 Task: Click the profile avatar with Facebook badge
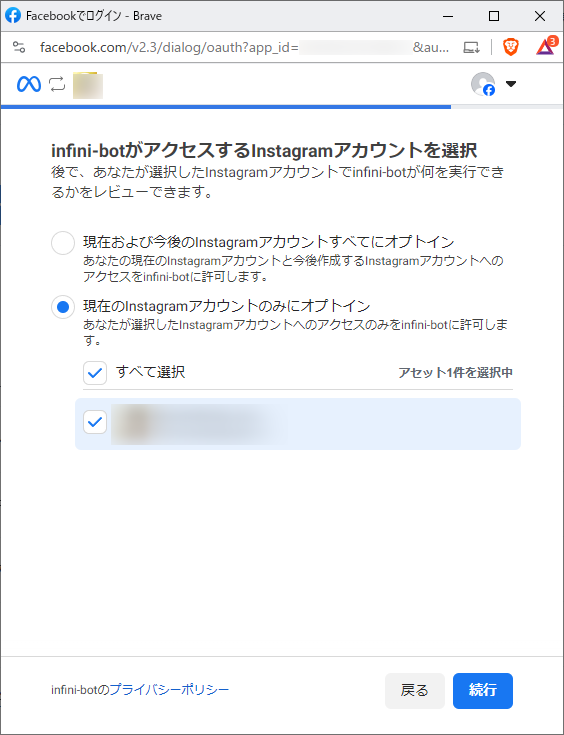(483, 84)
